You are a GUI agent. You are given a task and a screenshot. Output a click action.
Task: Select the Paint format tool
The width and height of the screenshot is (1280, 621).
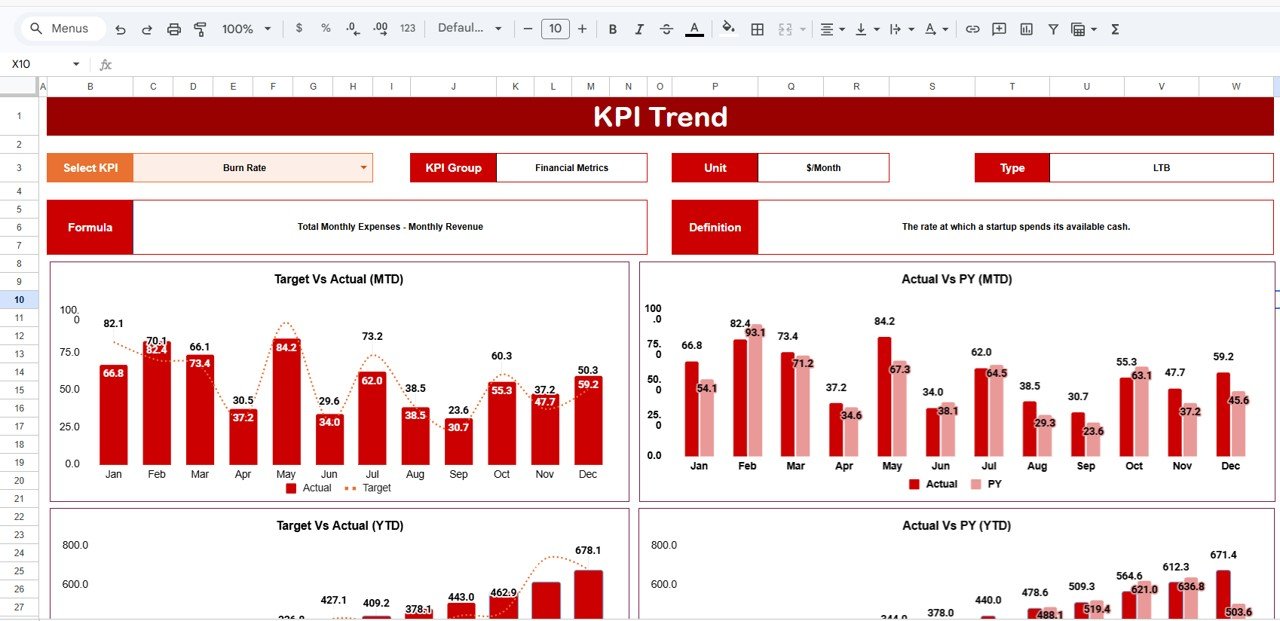click(200, 28)
